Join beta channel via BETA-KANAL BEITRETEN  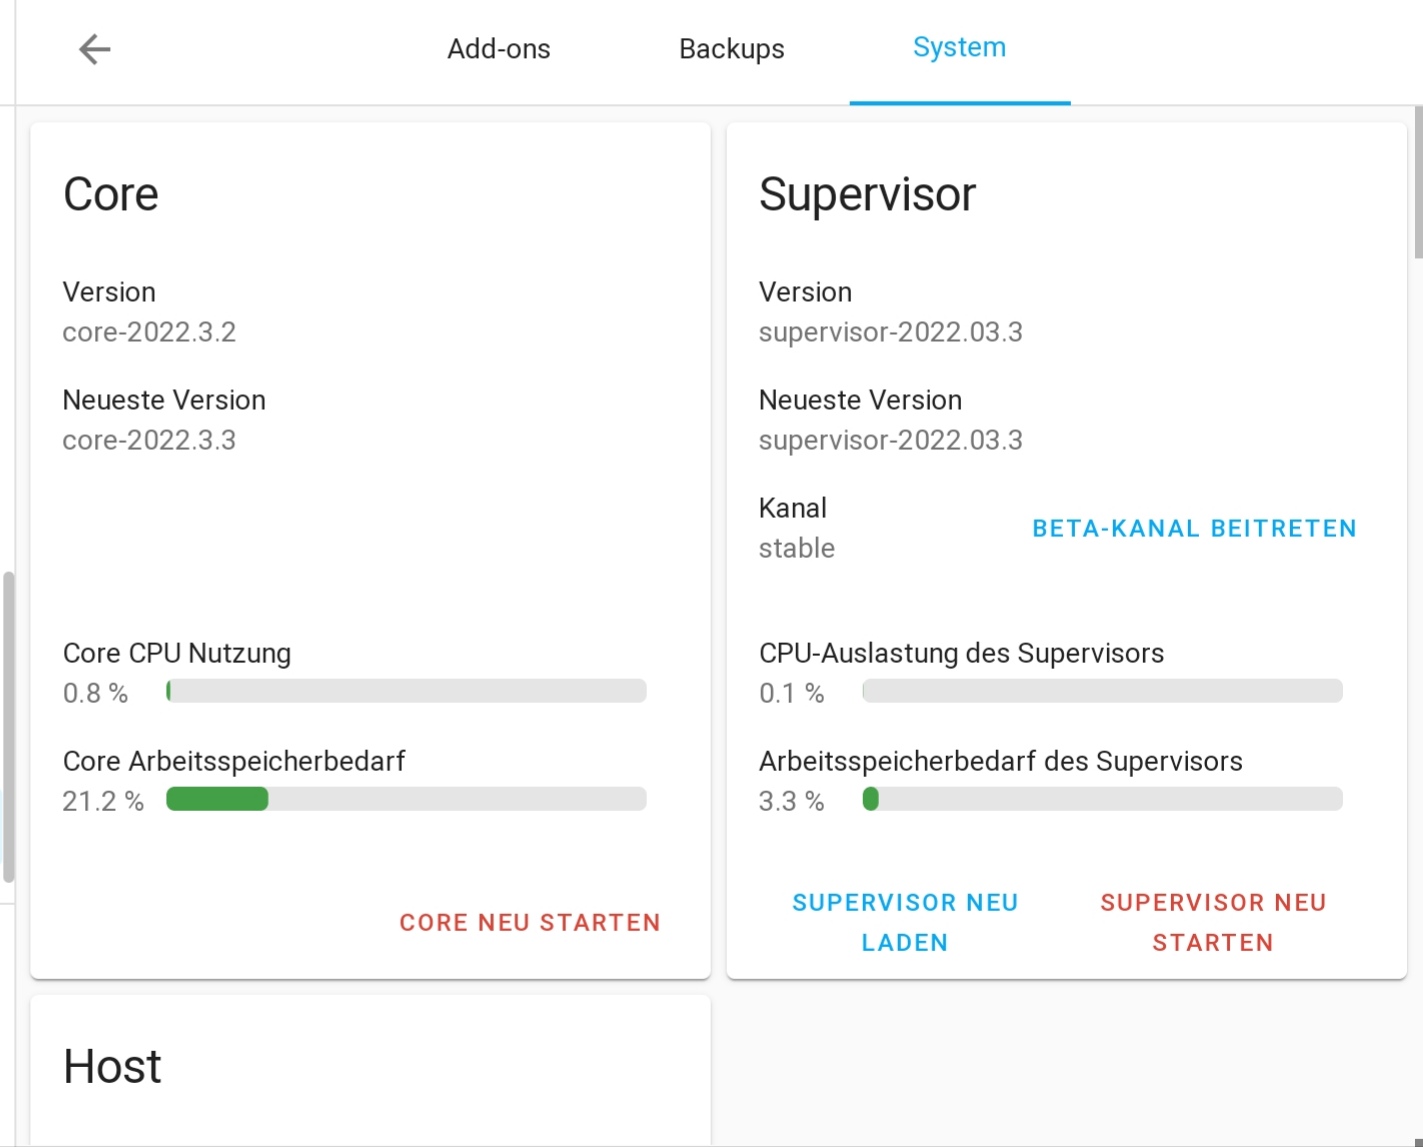tap(1194, 528)
